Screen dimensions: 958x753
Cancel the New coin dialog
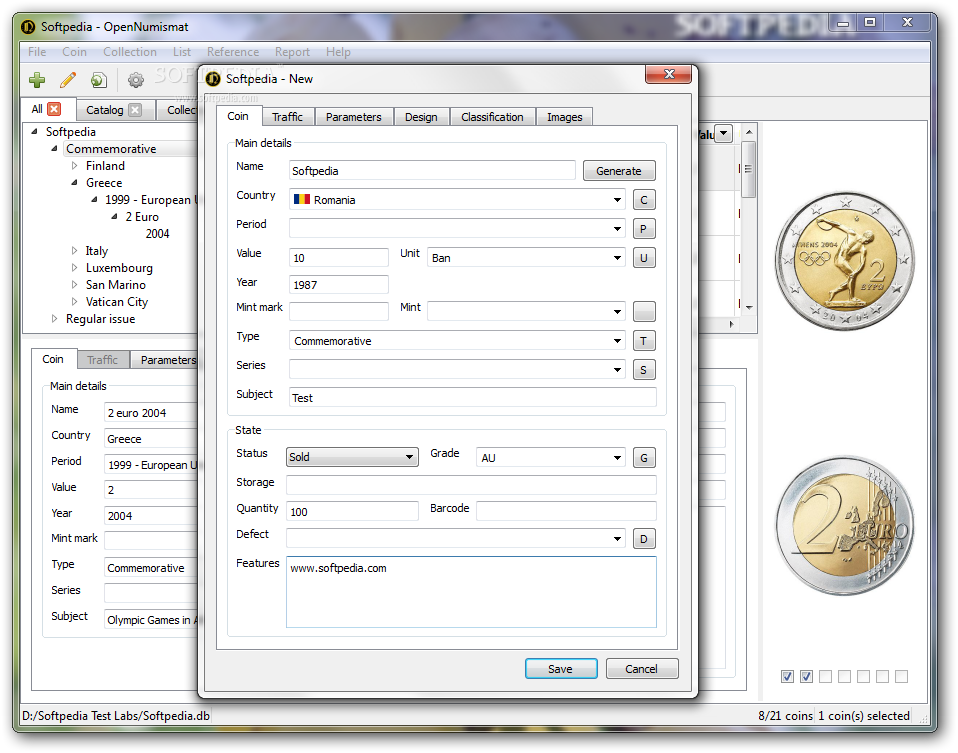pos(642,669)
